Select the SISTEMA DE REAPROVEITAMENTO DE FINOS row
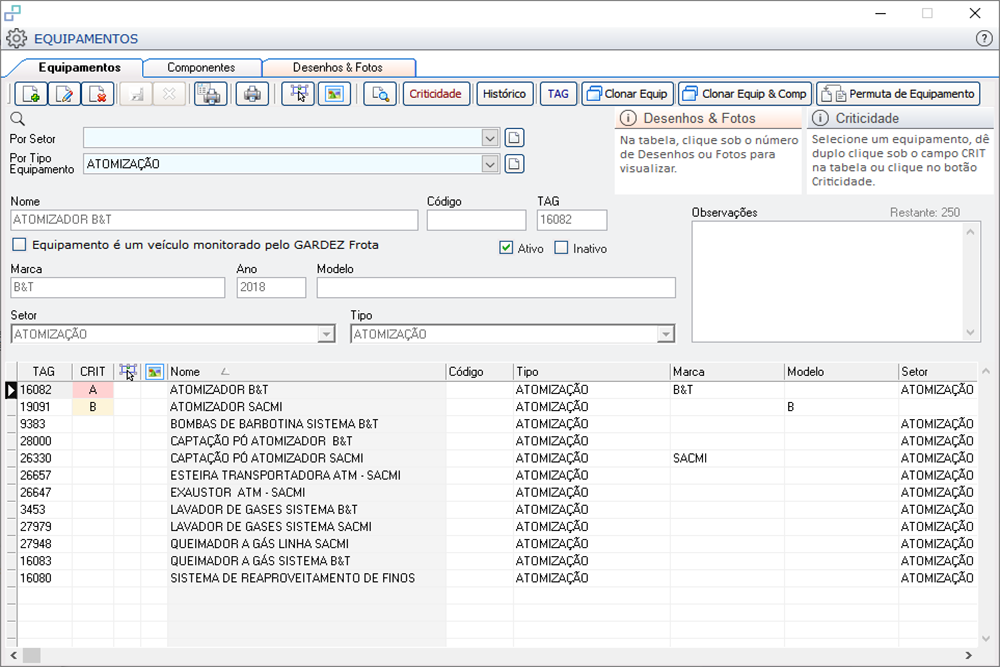 (497, 578)
